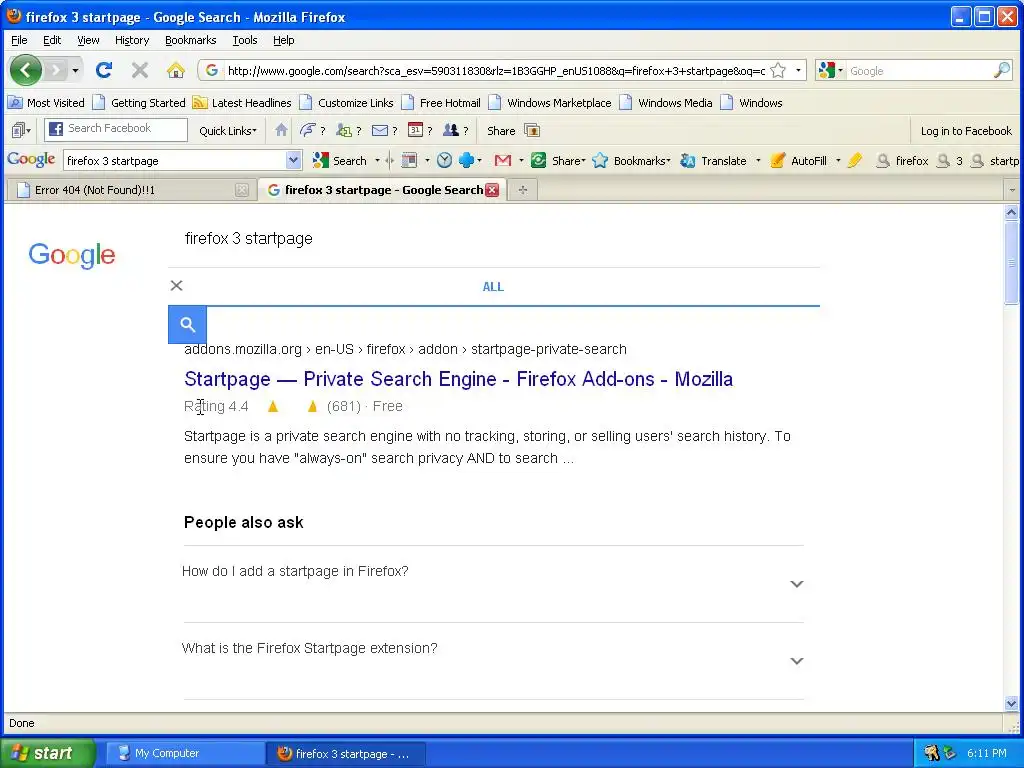
Task: Find the word 'firefox' via toolbar button
Action: pos(902,161)
